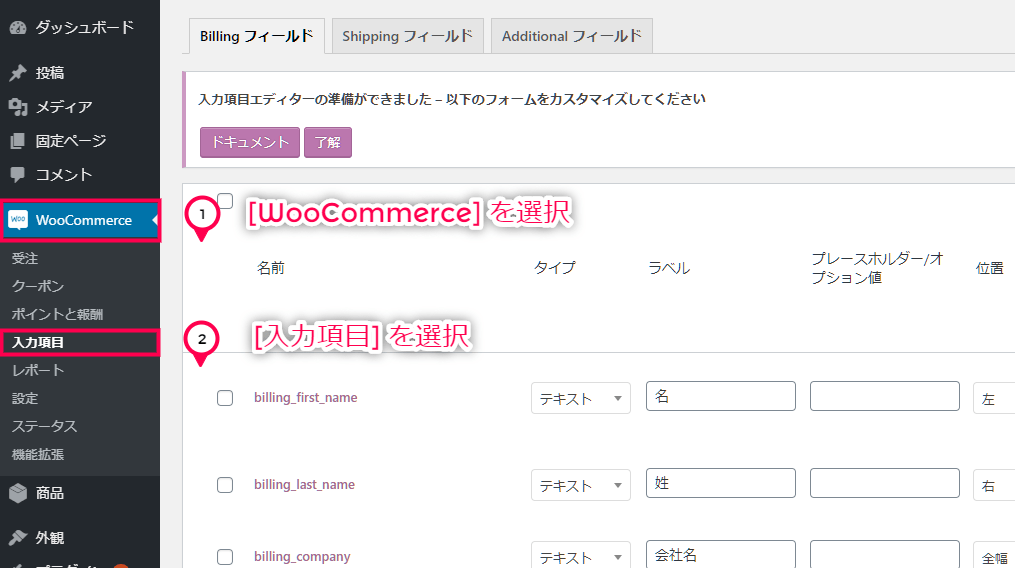The width and height of the screenshot is (1015, 568).
Task: Click the comment bubble icon beside コメント
Action: click(x=18, y=174)
